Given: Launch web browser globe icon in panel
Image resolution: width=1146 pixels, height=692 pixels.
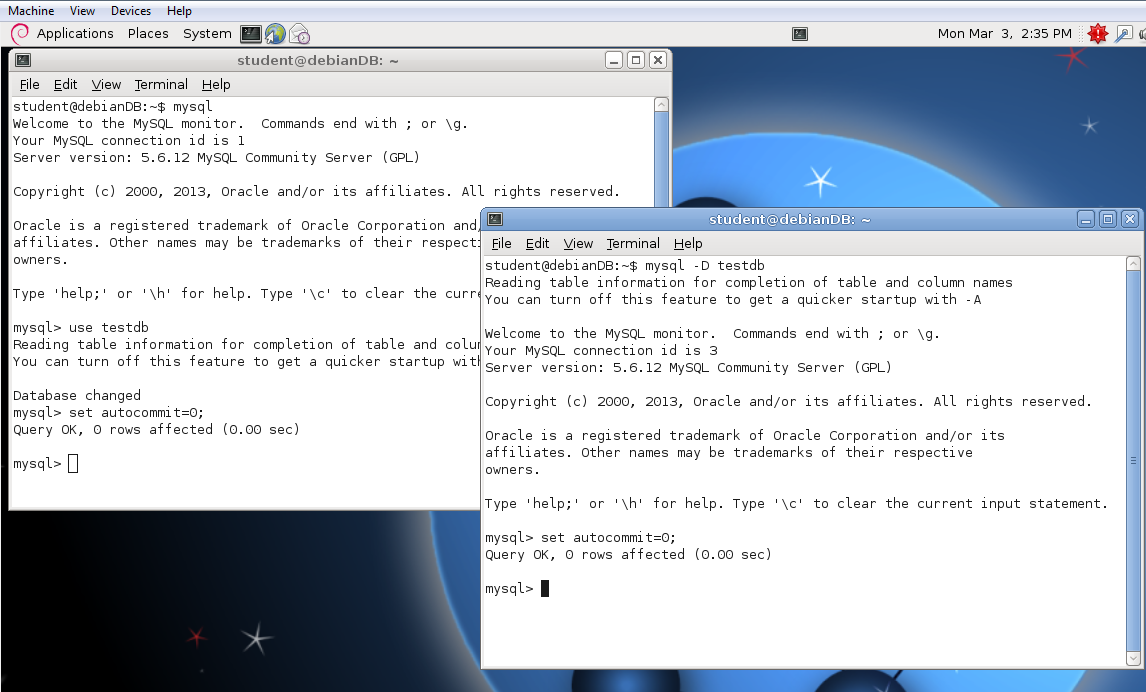Looking at the screenshot, I should 275,34.
